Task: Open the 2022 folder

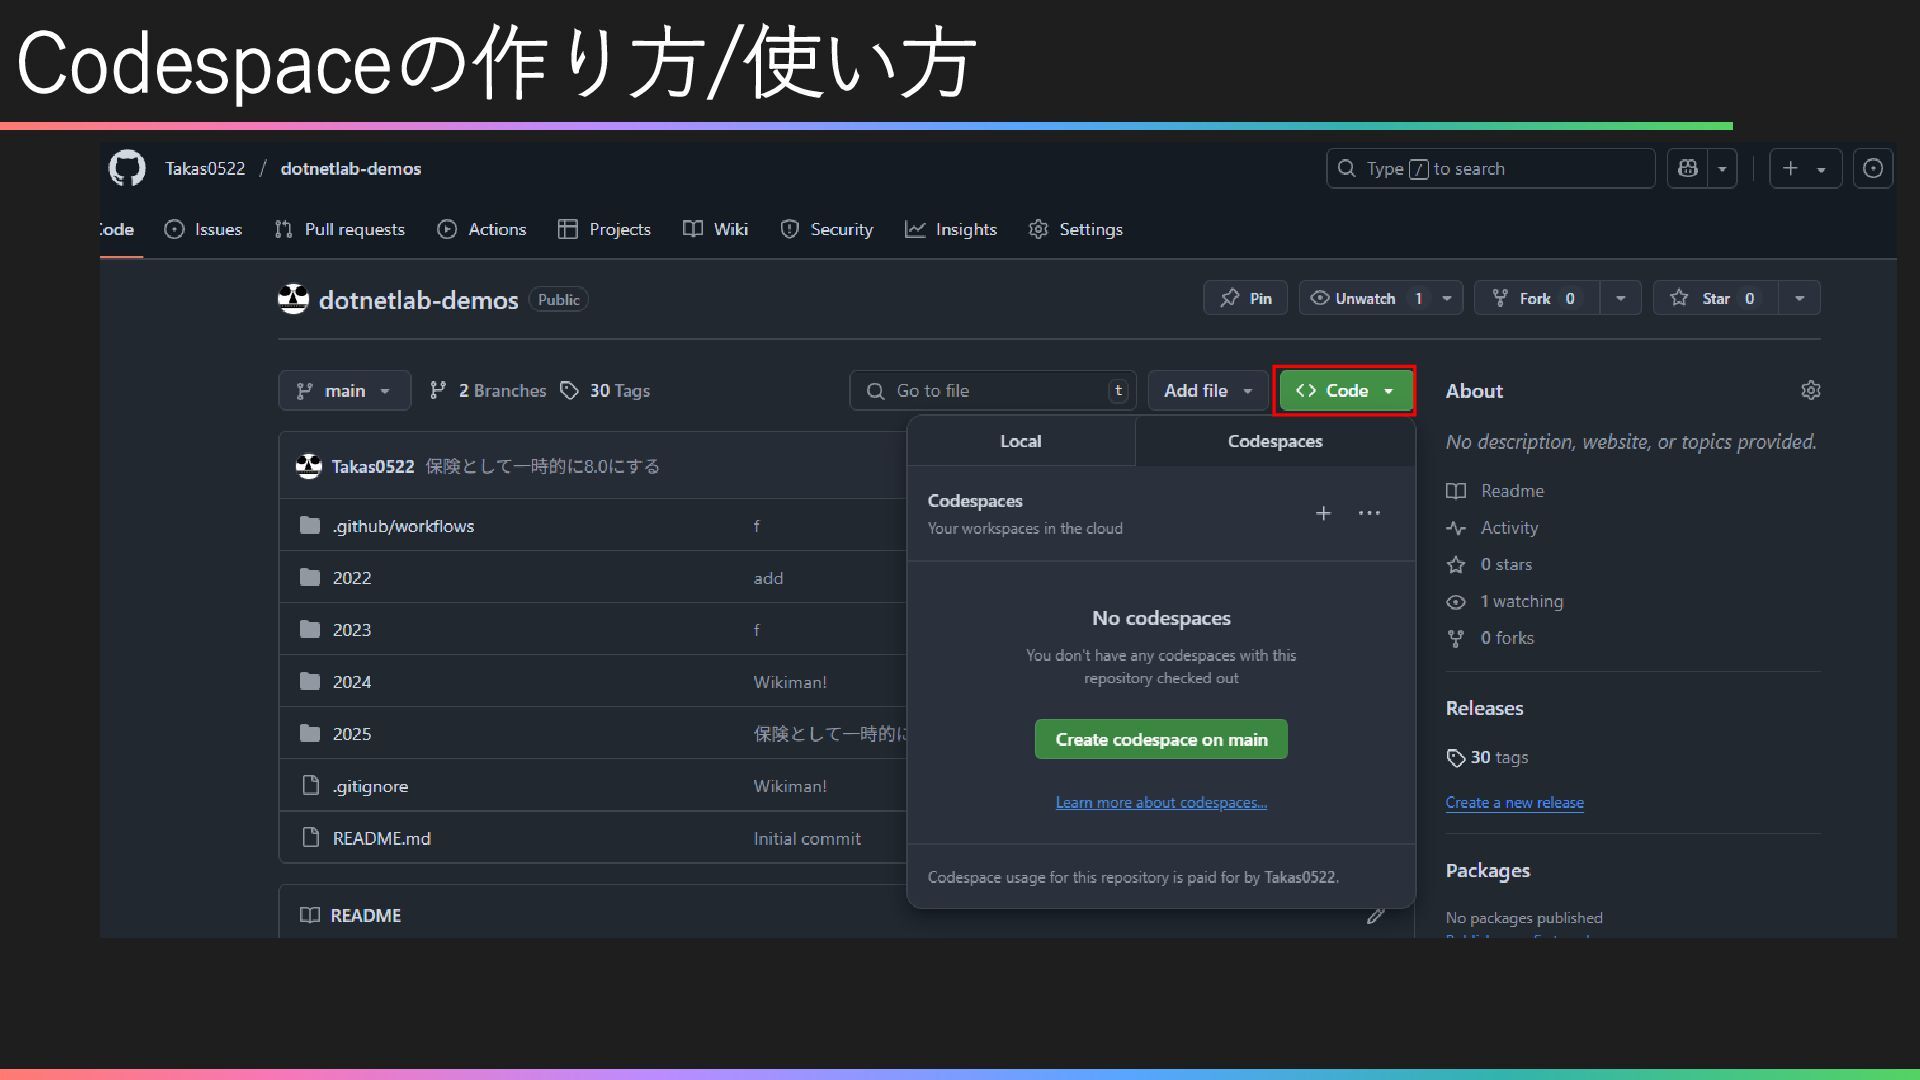Action: coord(351,578)
